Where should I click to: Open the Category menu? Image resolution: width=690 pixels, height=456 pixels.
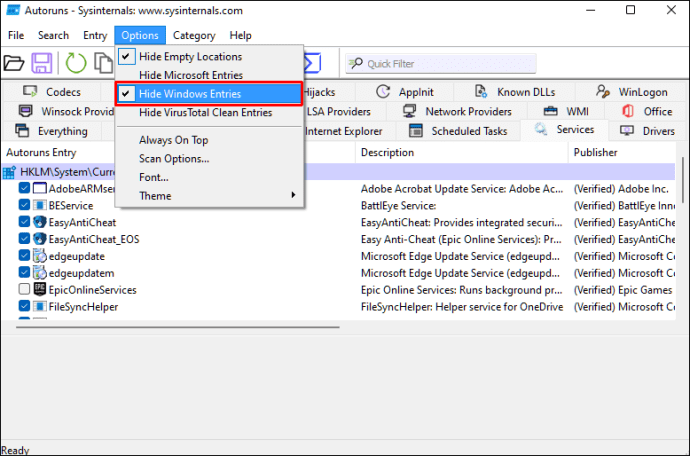[x=193, y=35]
